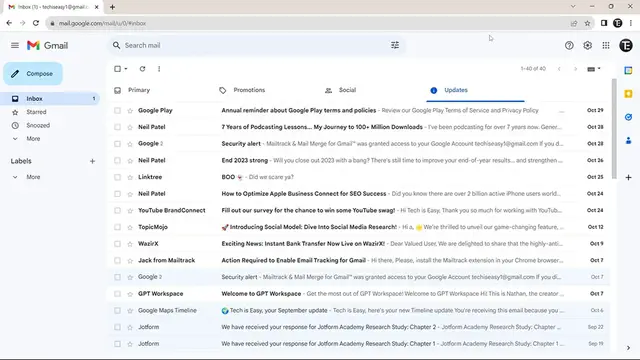Image resolution: width=640 pixels, height=360 pixels.
Task: Click the Gmail logo
Action: (47, 45)
